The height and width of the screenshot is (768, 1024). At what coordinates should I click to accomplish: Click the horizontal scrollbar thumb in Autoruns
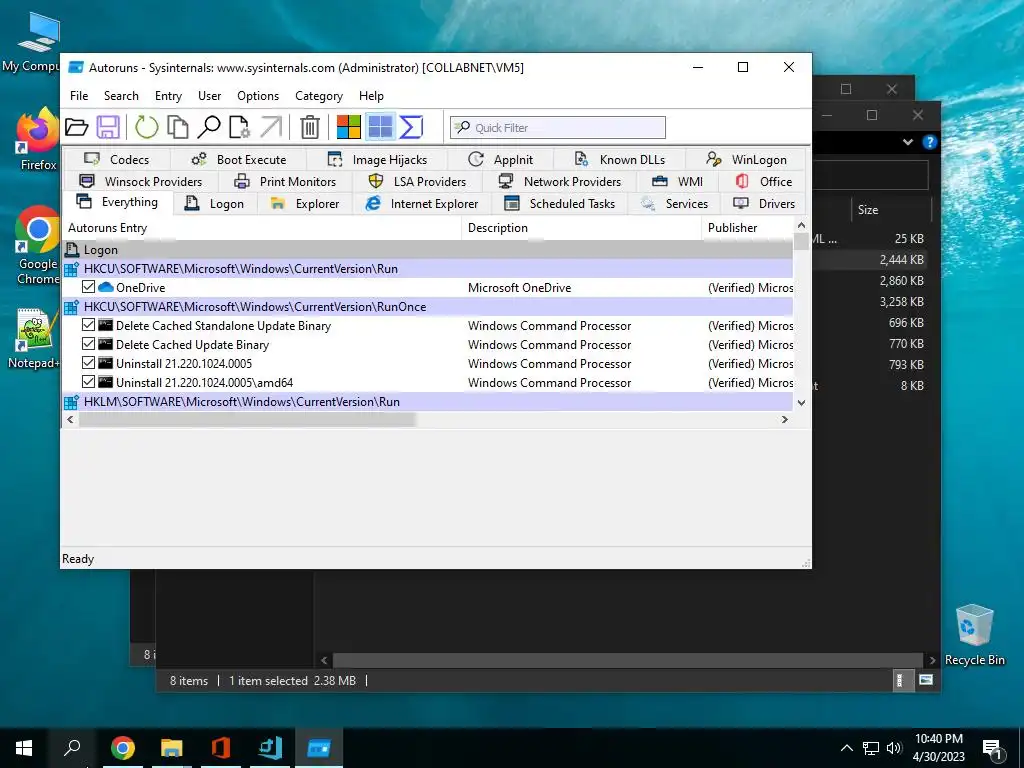247,420
